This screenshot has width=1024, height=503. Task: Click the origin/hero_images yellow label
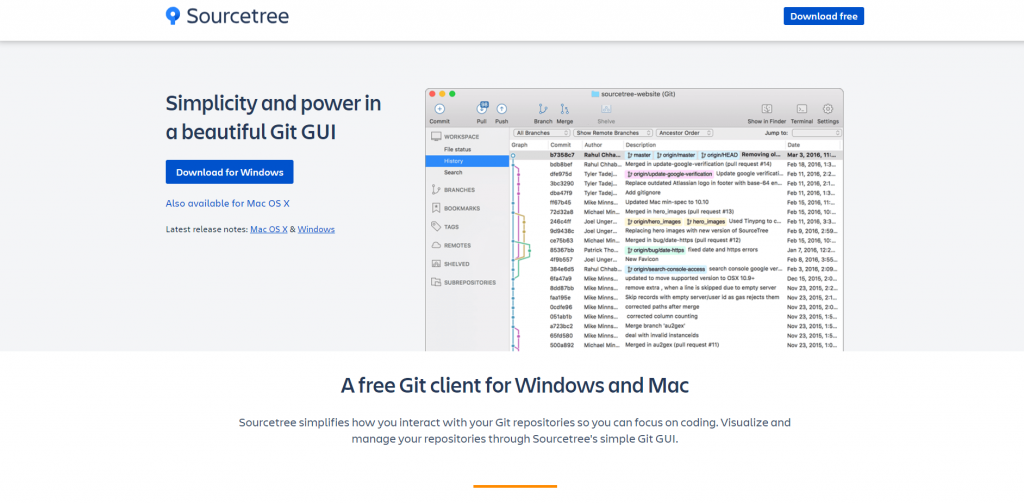654,221
